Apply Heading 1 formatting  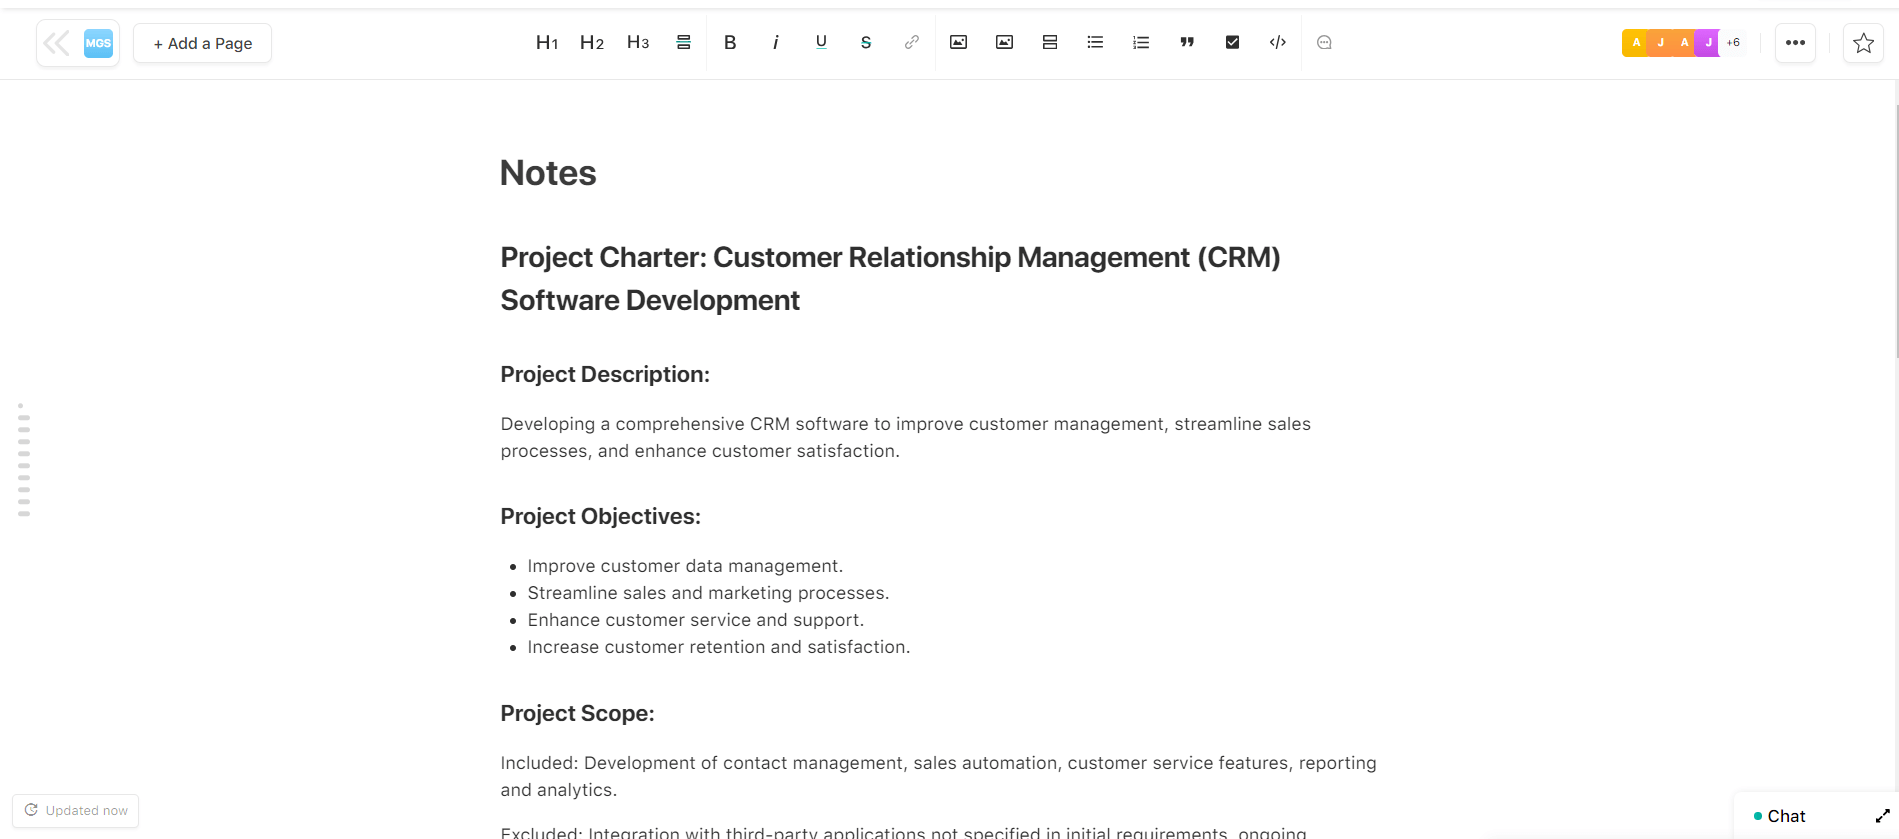coord(546,42)
